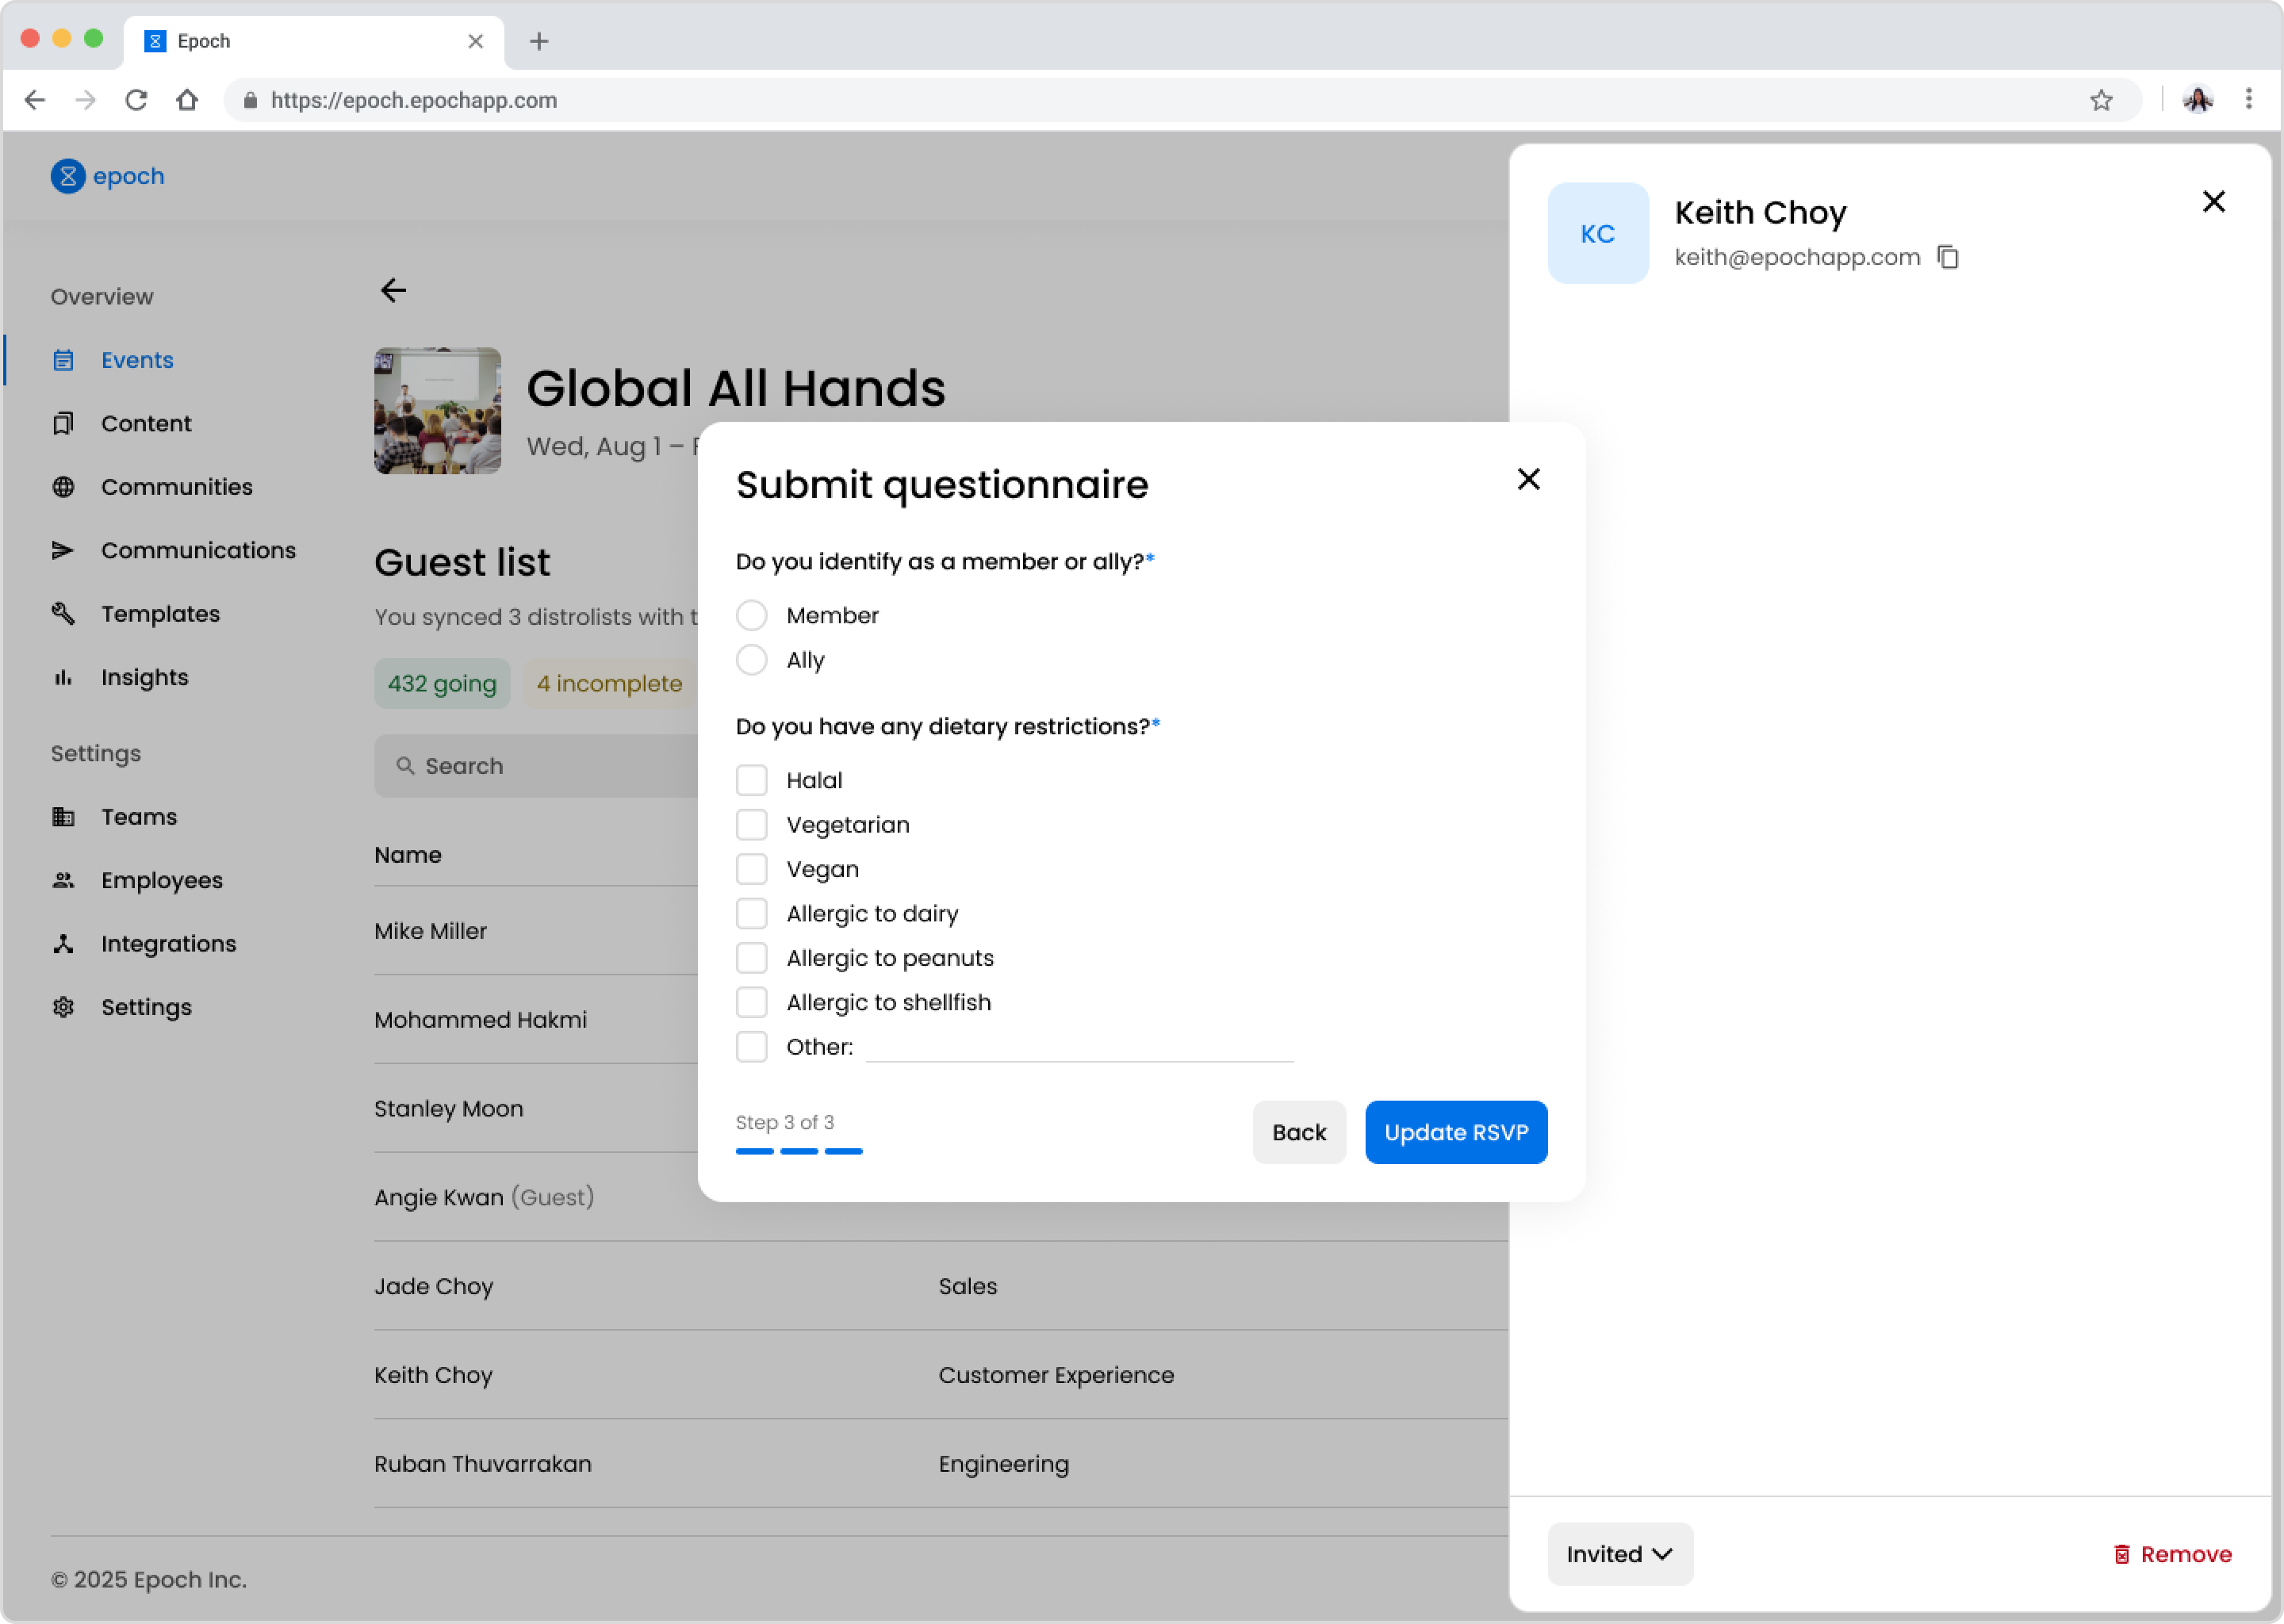Viewport: 2284px width, 1624px height.
Task: Check the Other checkbox
Action: (752, 1047)
